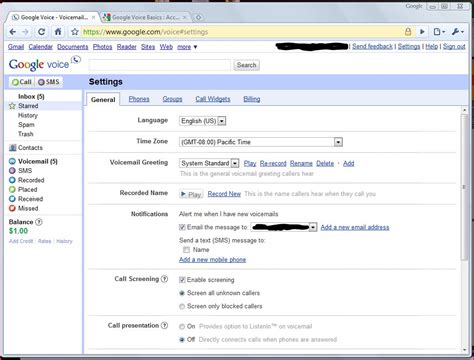Open Inbox (5) in the sidebar
The height and width of the screenshot is (360, 474).
(x=31, y=97)
